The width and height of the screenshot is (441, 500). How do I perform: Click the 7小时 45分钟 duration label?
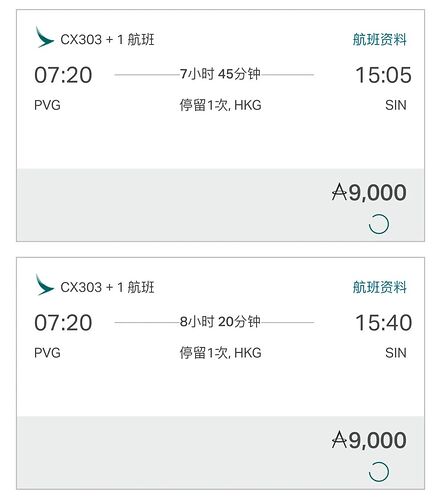click(220, 74)
